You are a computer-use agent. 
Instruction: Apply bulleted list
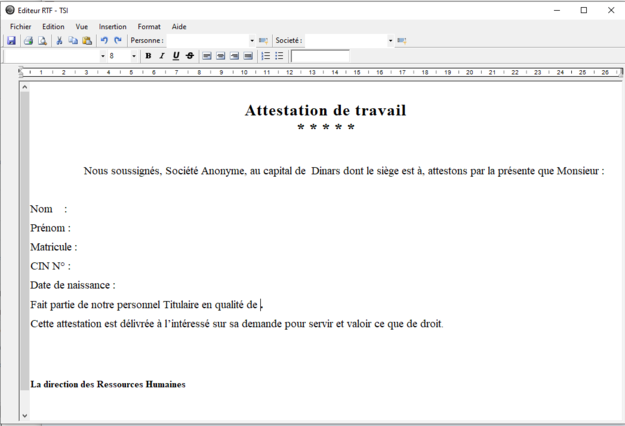[279, 56]
